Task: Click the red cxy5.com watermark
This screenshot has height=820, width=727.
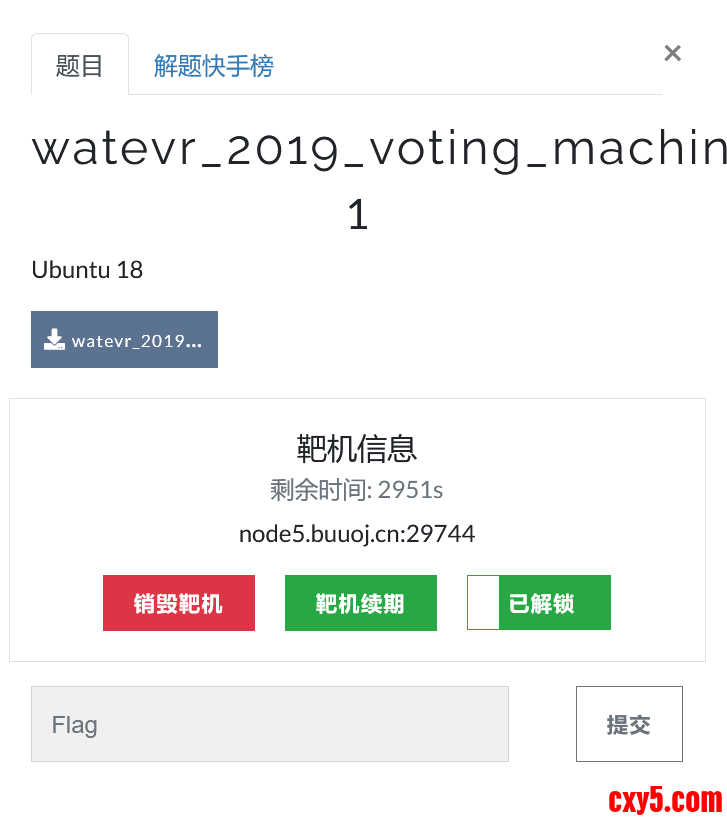Action: [x=665, y=800]
